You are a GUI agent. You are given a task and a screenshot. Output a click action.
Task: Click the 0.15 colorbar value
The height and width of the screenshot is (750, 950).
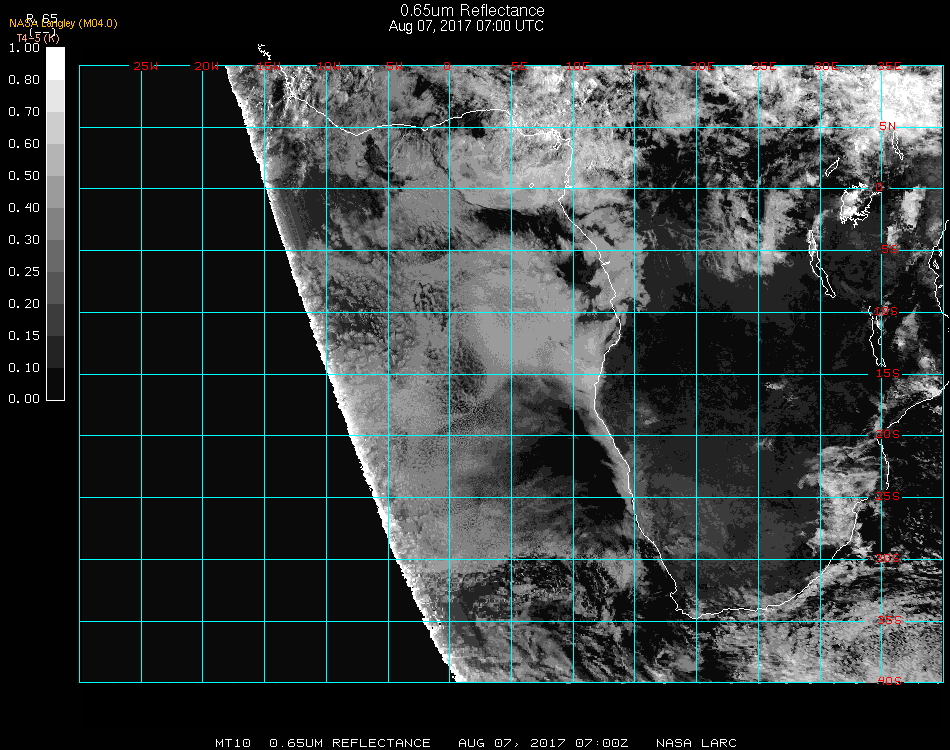click(24, 336)
